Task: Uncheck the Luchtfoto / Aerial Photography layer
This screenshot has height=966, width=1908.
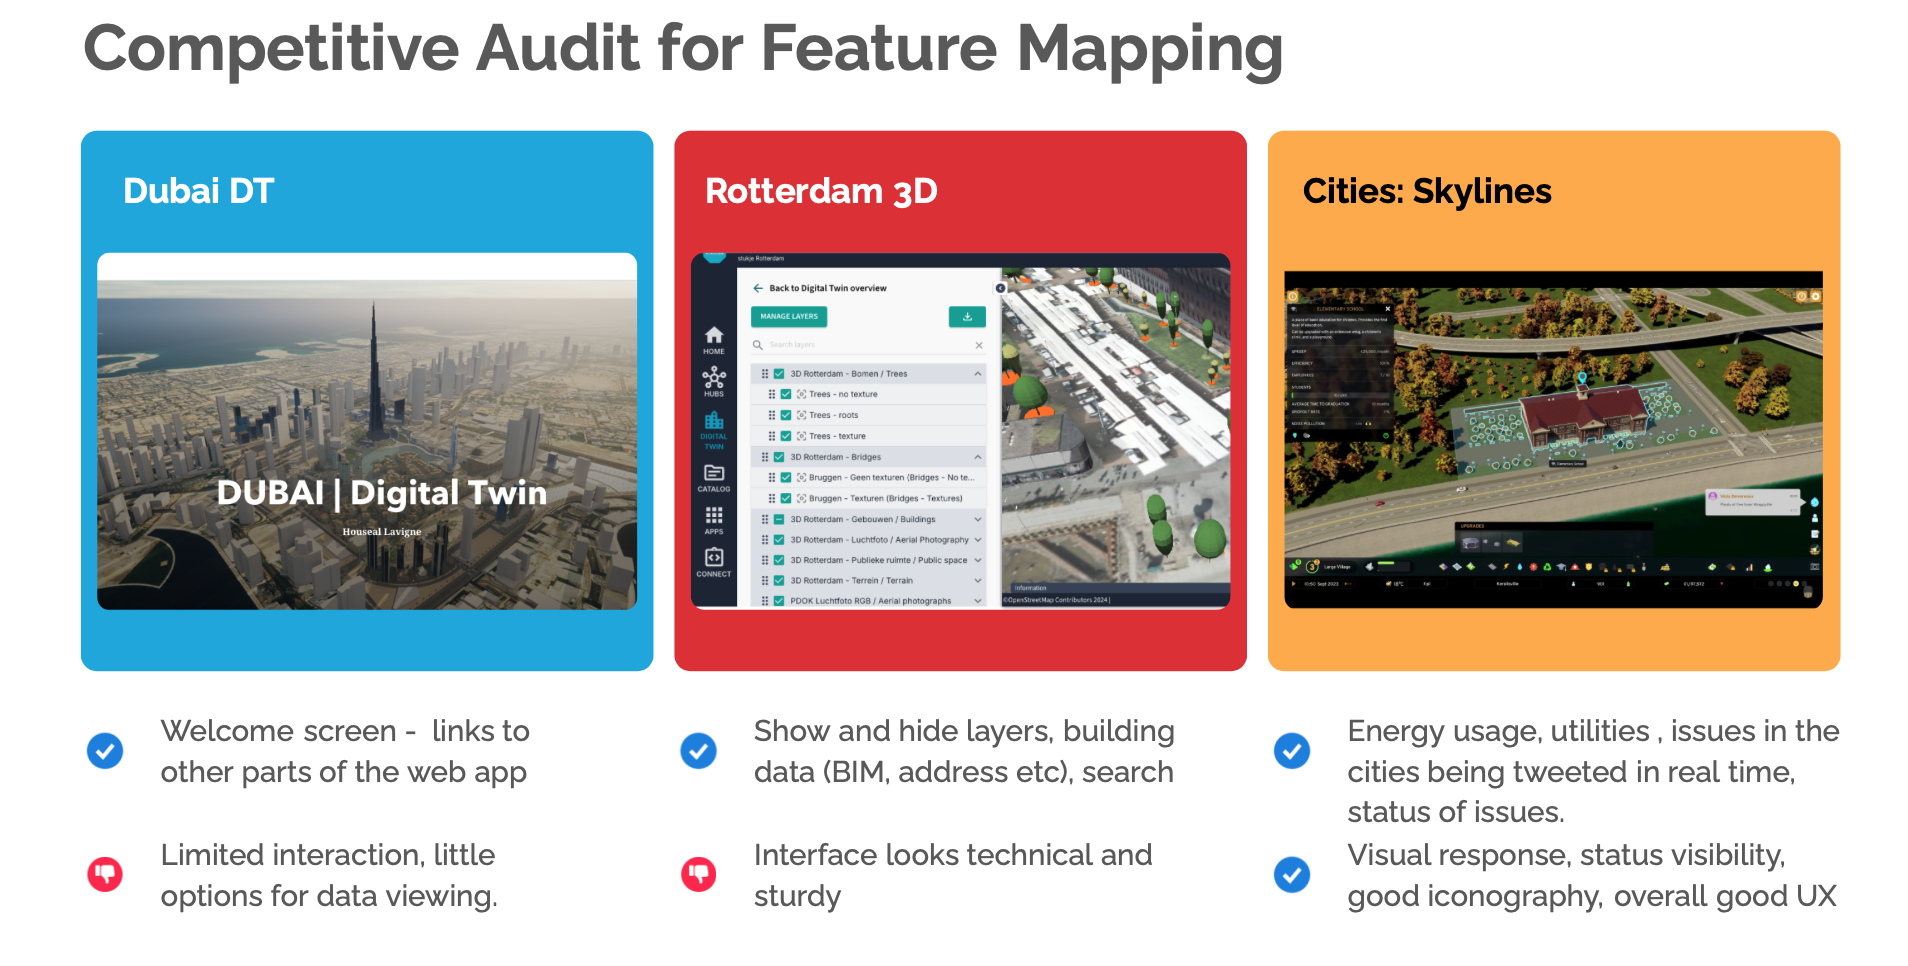Action: [x=779, y=540]
